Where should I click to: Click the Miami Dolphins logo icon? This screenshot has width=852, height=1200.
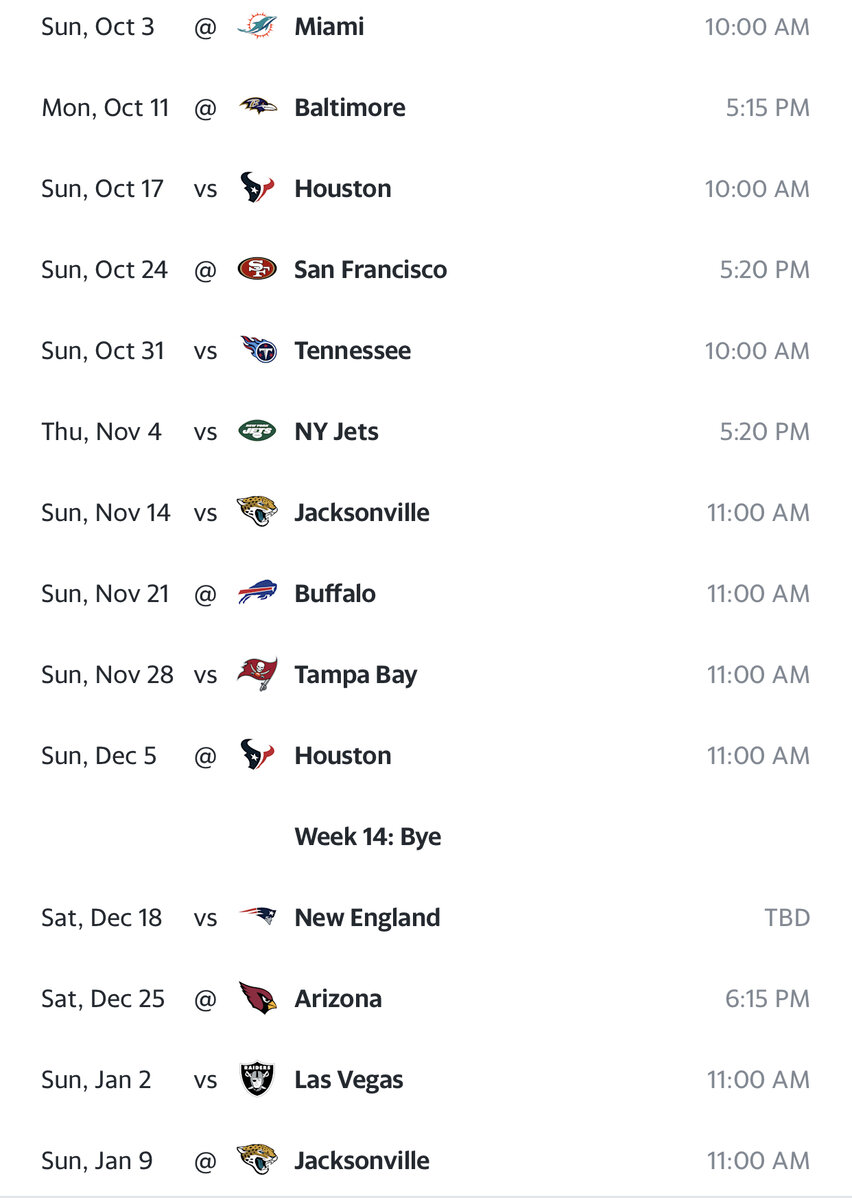tap(257, 27)
